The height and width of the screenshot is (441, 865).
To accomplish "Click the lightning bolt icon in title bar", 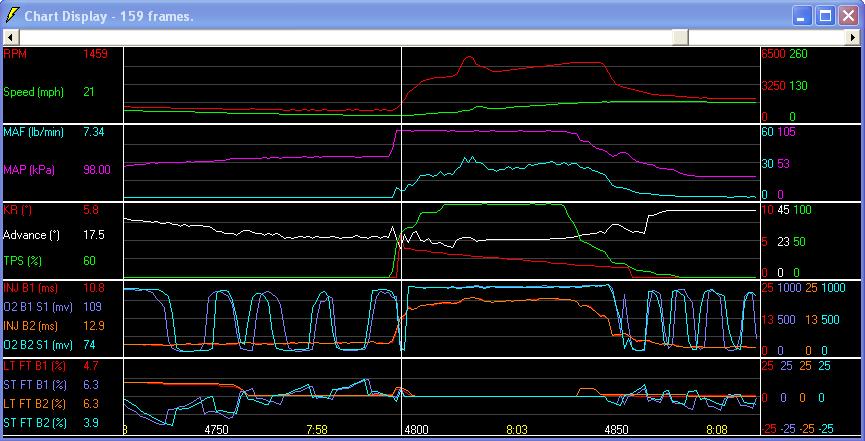I will click(x=13, y=15).
